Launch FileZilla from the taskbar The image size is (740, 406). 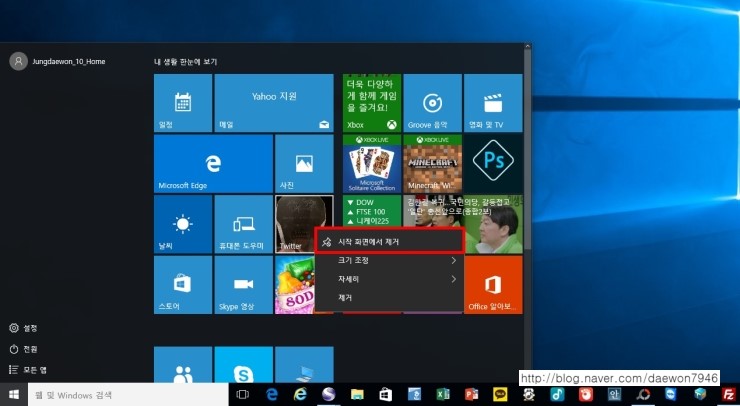point(728,395)
